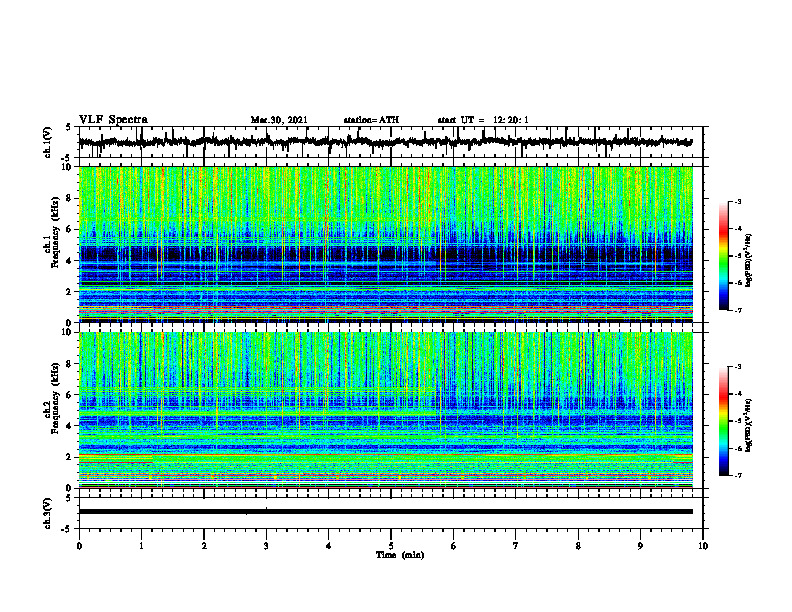
Task: Click tick label "3" on the time axis
Action: 266,546
